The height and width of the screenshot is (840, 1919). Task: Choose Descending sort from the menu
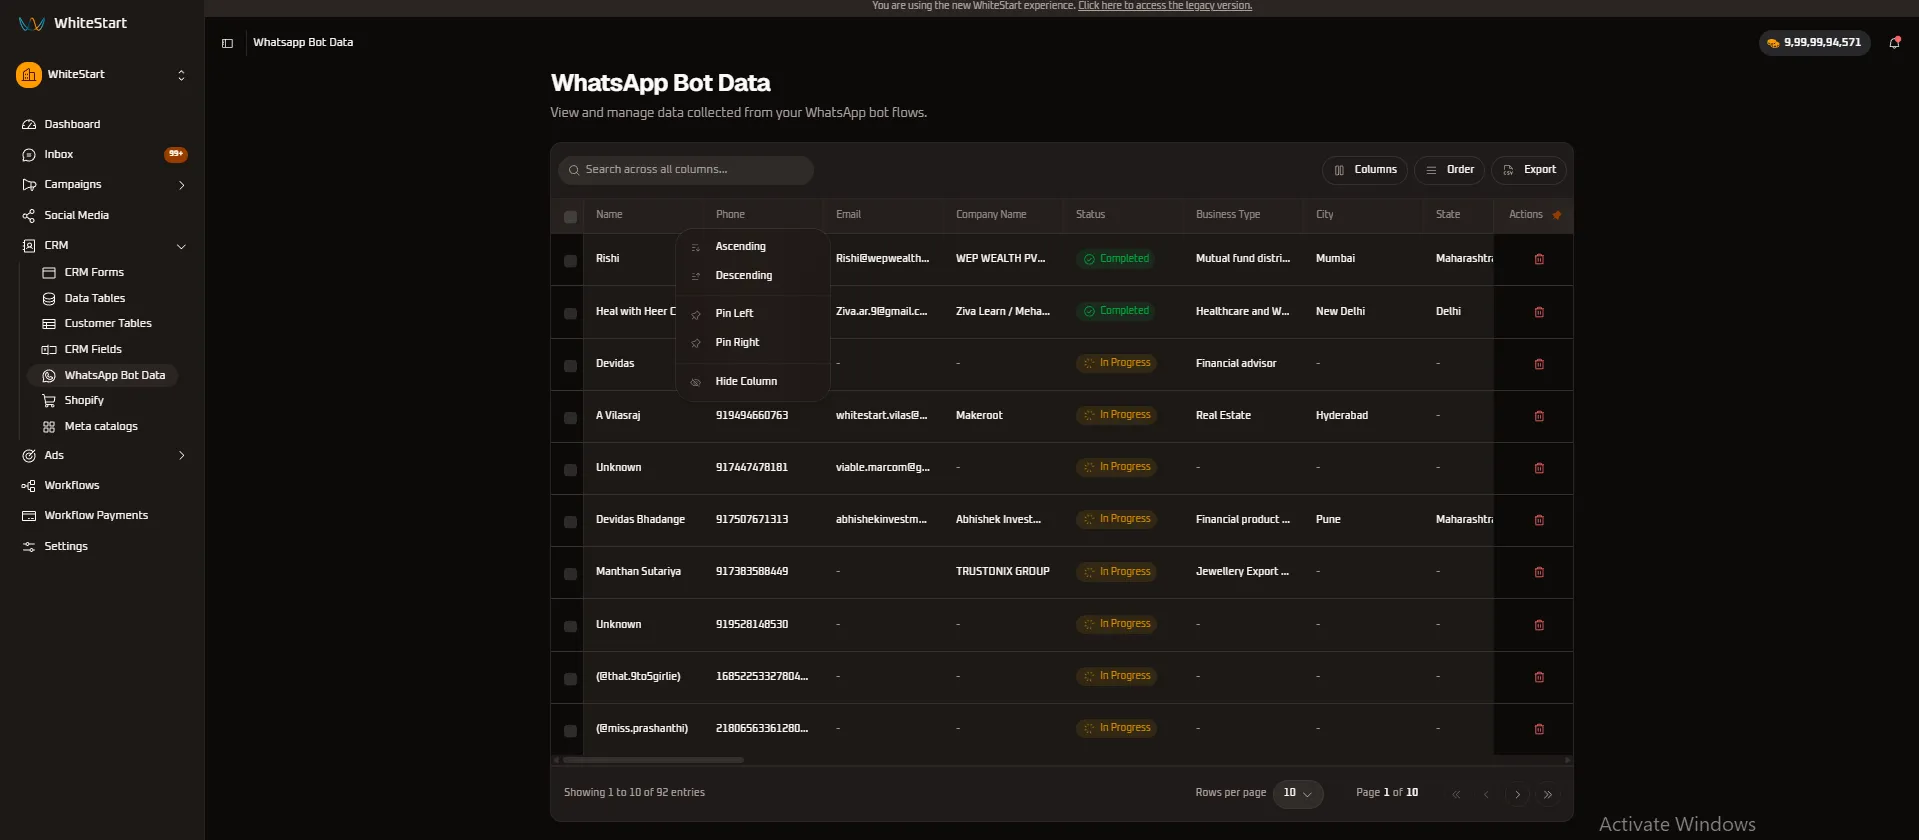pyautogui.click(x=753, y=276)
